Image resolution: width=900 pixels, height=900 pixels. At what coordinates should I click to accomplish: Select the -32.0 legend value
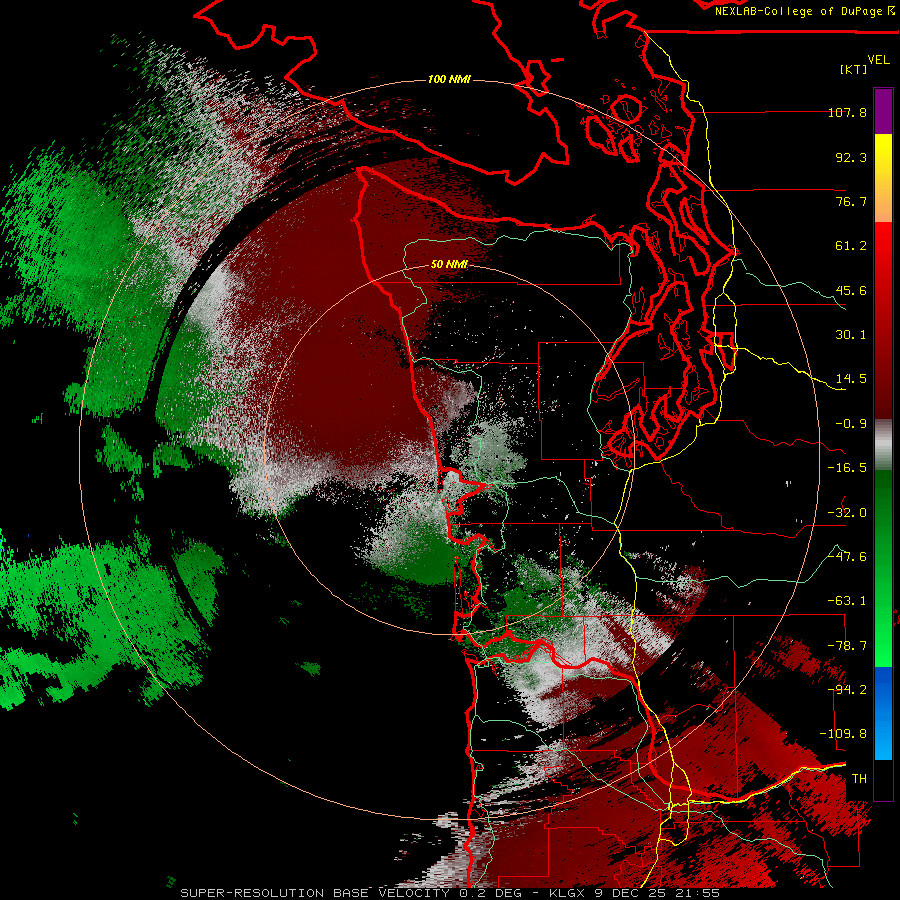coord(847,513)
